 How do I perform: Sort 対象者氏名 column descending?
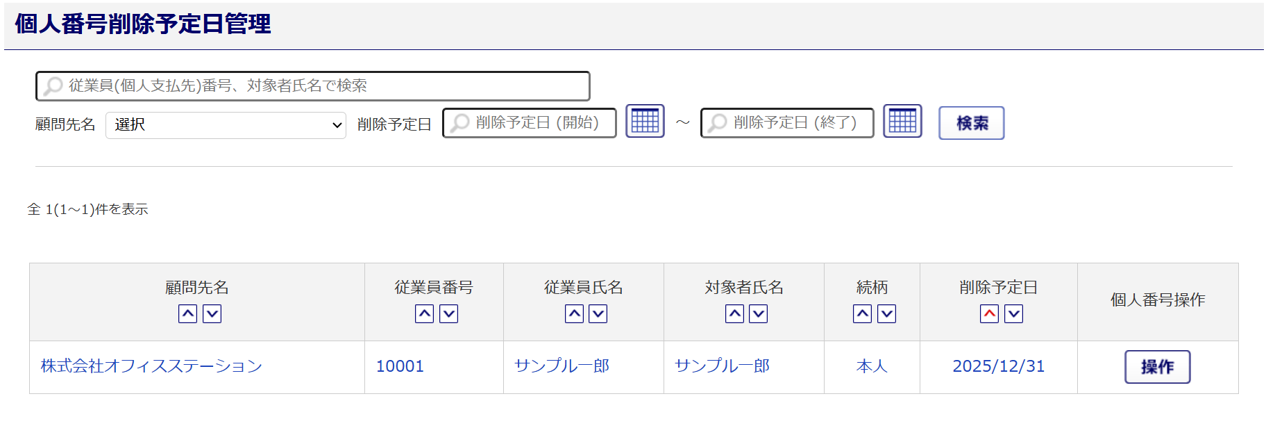point(758,314)
